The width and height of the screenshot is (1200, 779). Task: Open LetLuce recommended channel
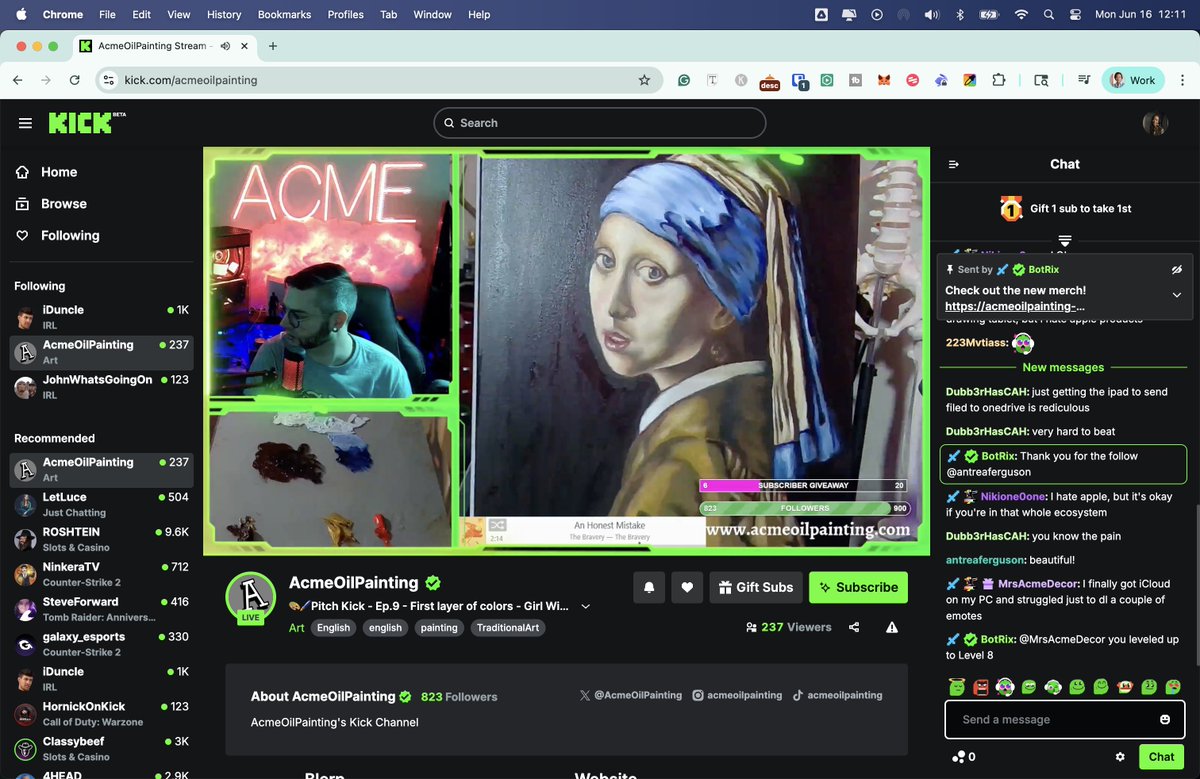click(101, 504)
